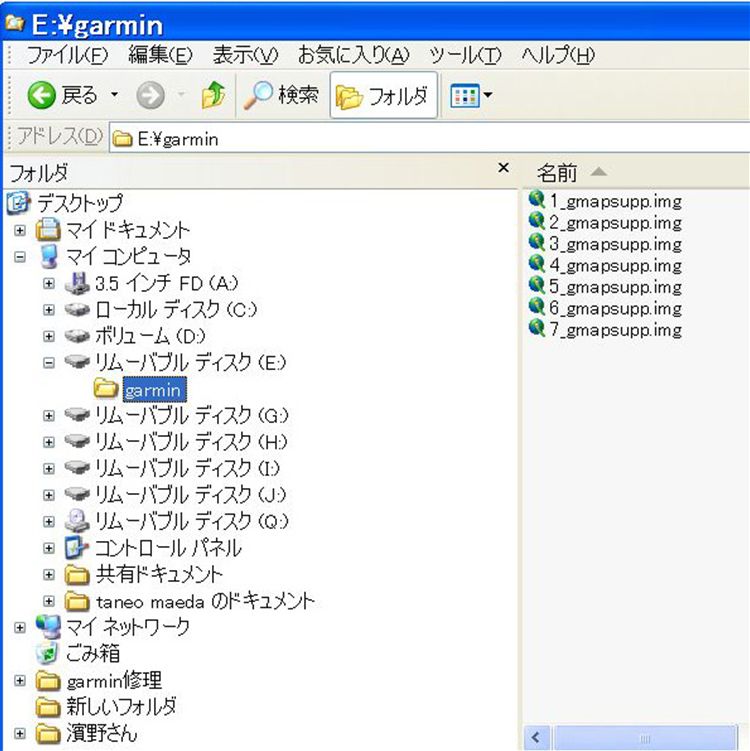The image size is (750, 751).
Task: Click the ローカル ディスク (C:) drive icon
Action: [x=77, y=309]
